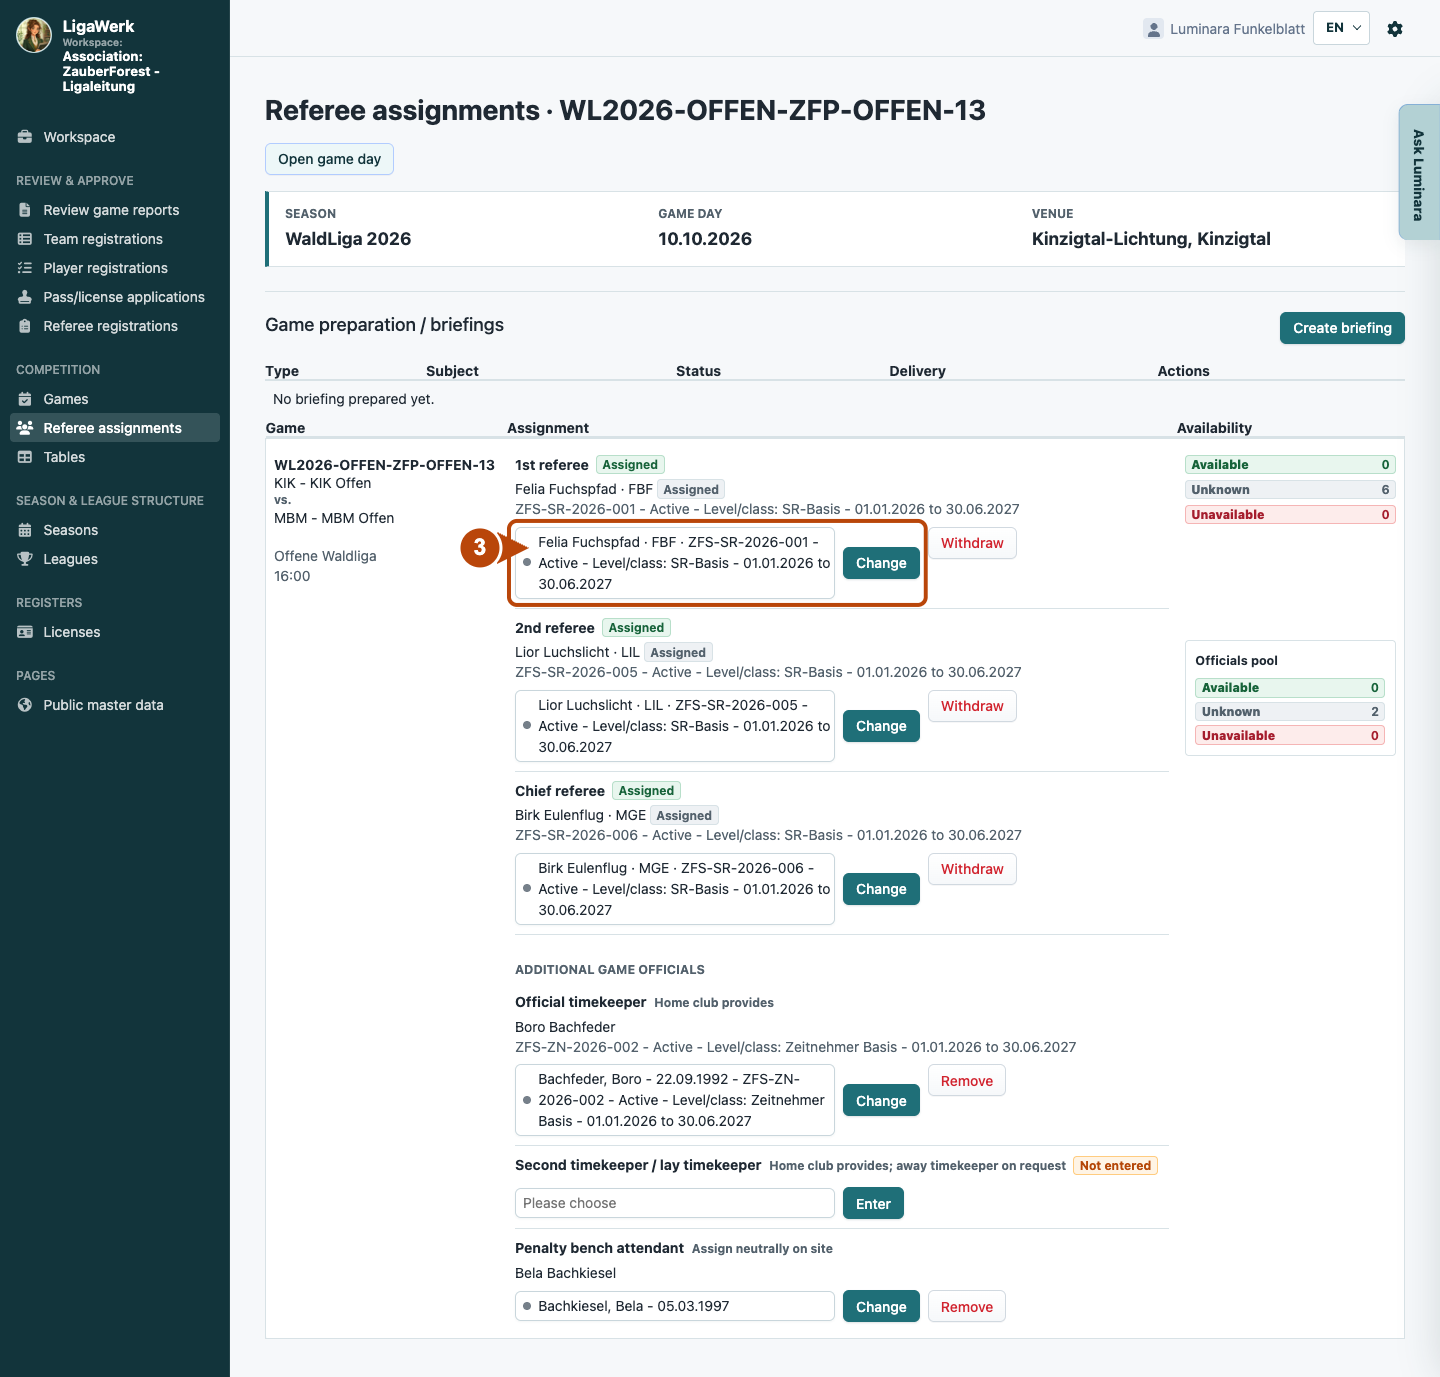Open the 1st referee Felia Fuchspfad selector
The height and width of the screenshot is (1377, 1440).
675,563
